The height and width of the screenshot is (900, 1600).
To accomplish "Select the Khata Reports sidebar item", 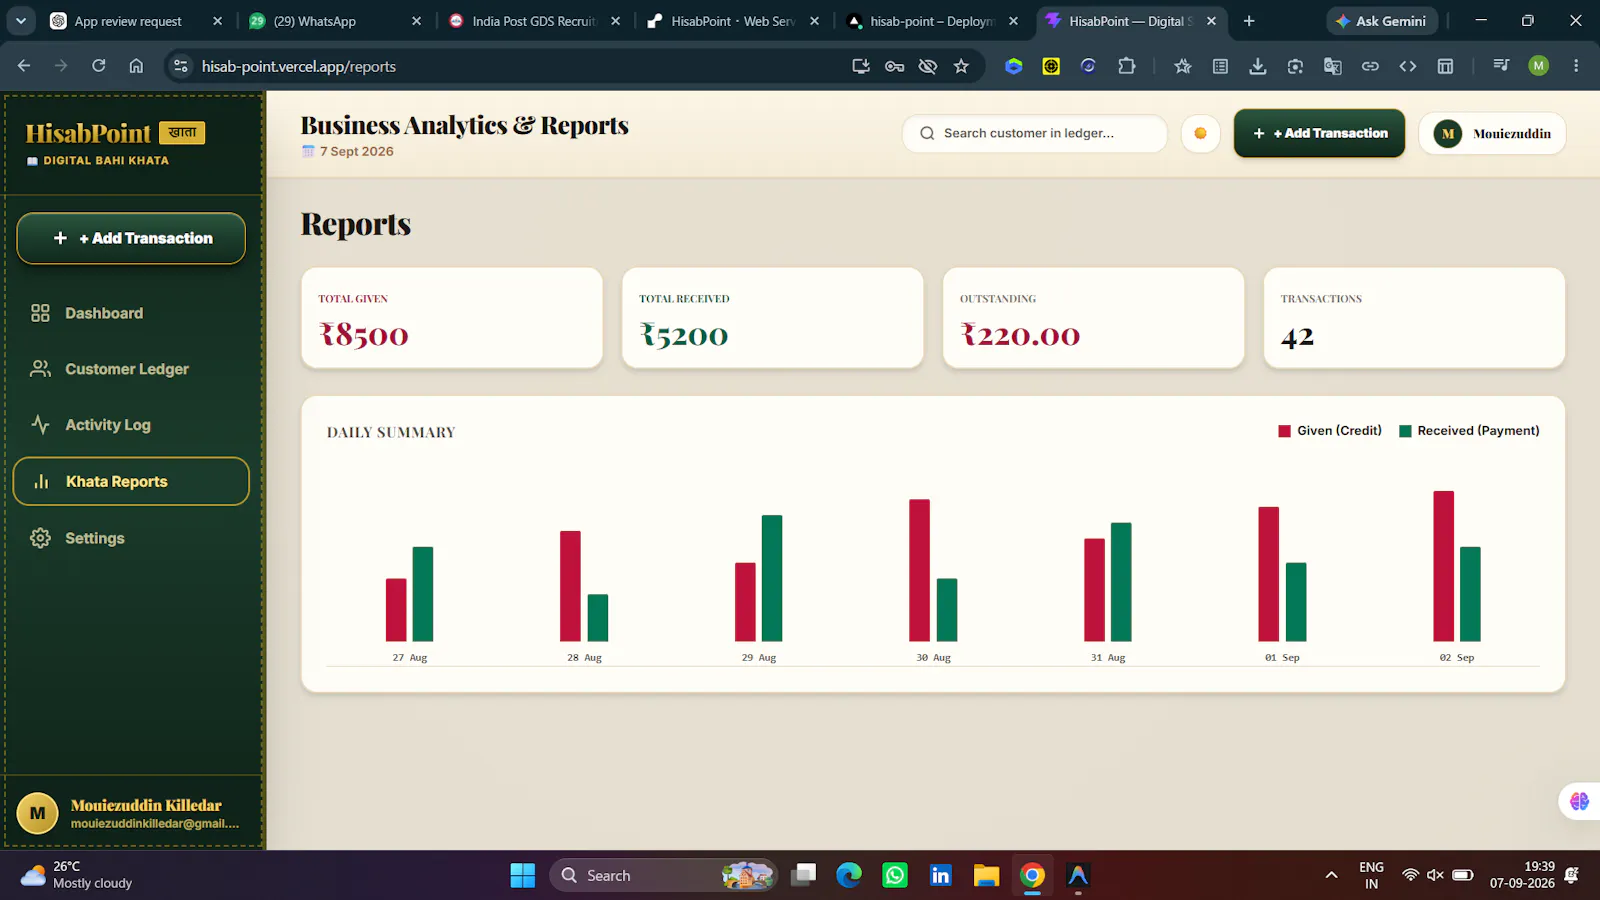I will coord(131,481).
